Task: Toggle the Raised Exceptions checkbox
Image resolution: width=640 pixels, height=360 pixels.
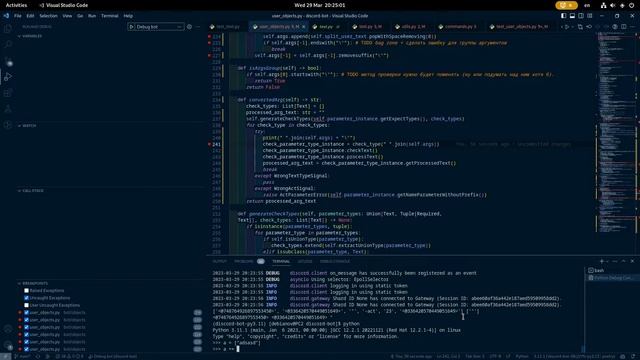Action: pyautogui.click(x=27, y=291)
